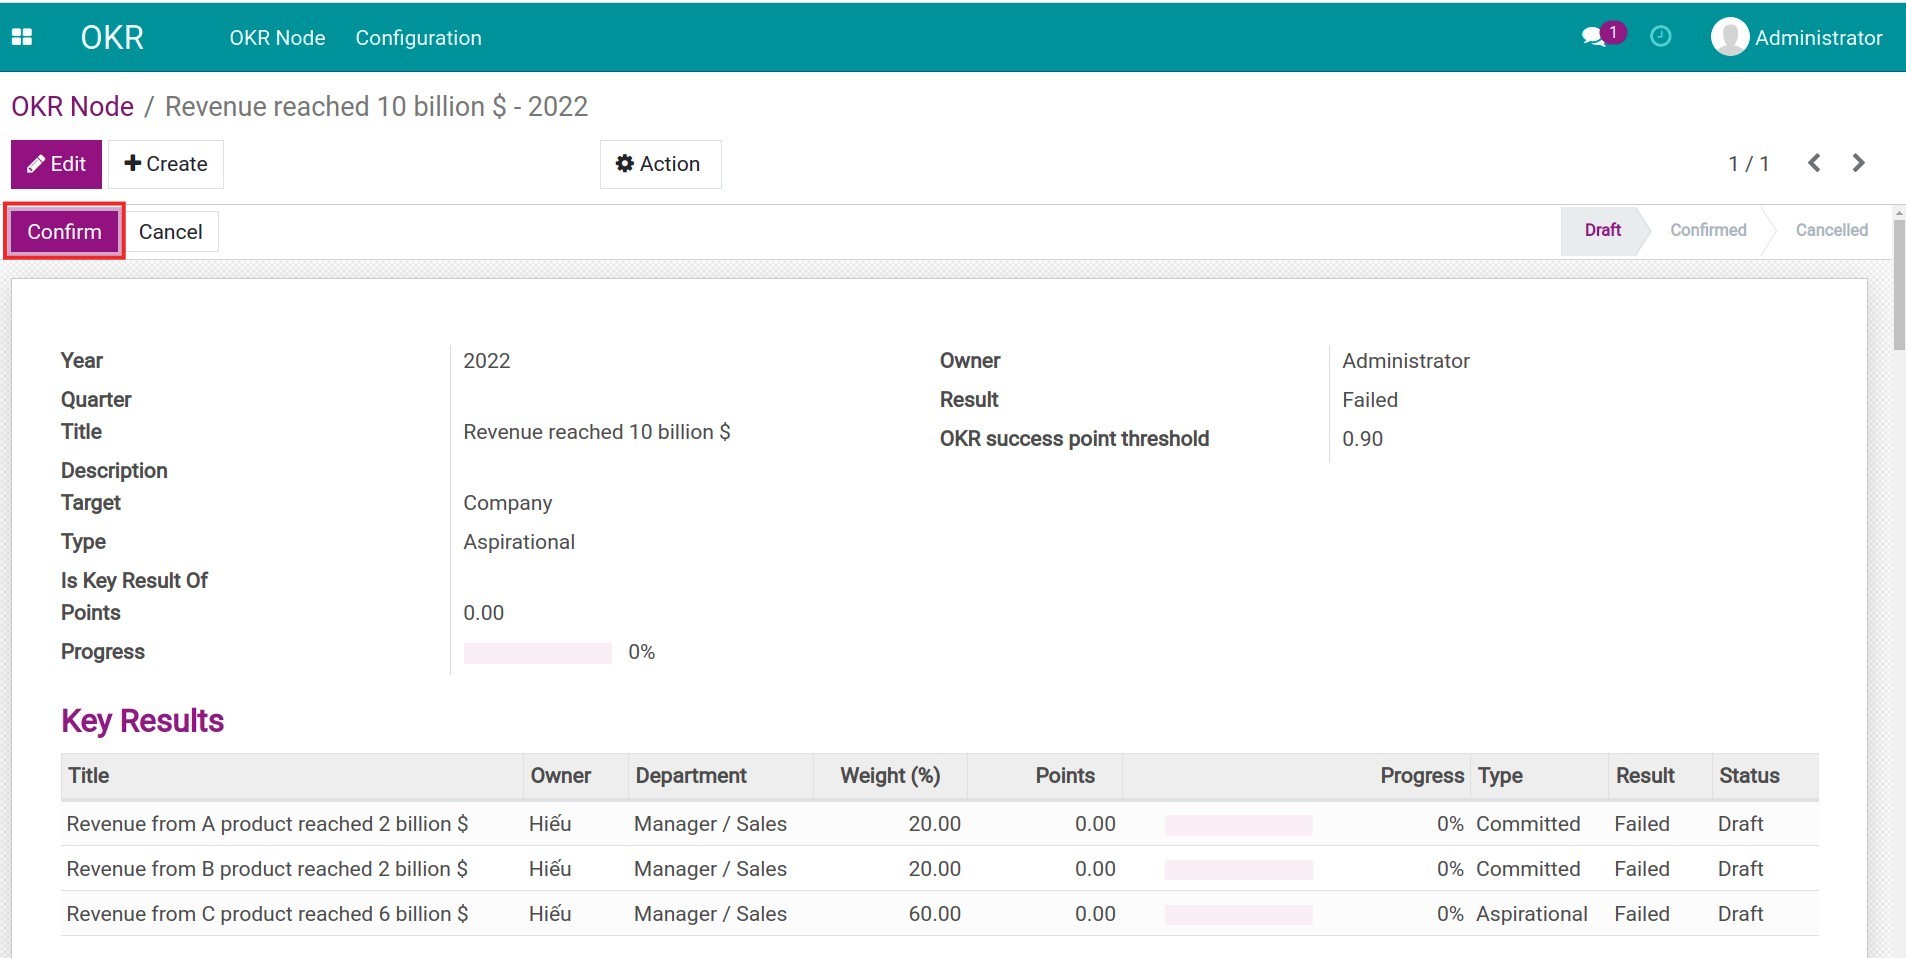1906x958 pixels.
Task: Open the Configuration menu
Action: (x=418, y=38)
